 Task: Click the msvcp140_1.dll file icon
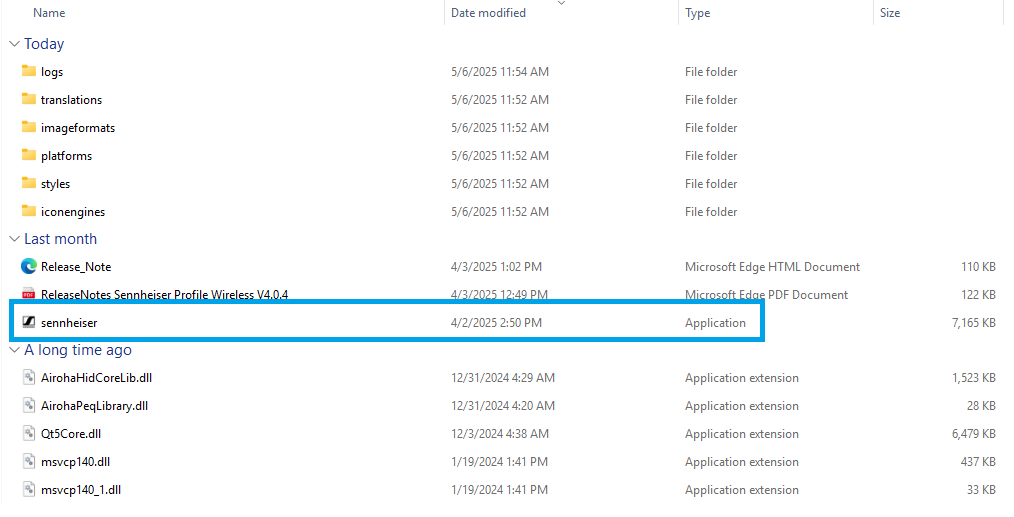pyautogui.click(x=29, y=490)
